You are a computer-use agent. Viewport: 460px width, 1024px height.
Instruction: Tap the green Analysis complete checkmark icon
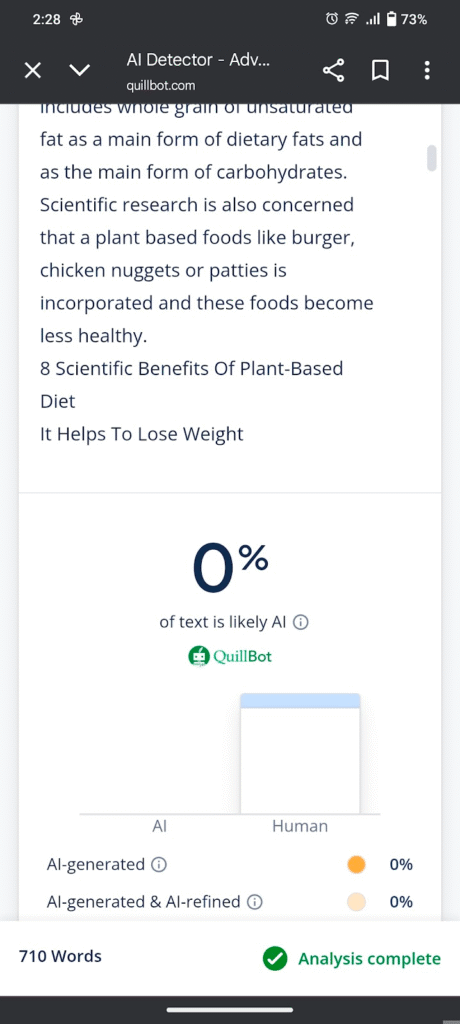pyautogui.click(x=275, y=959)
